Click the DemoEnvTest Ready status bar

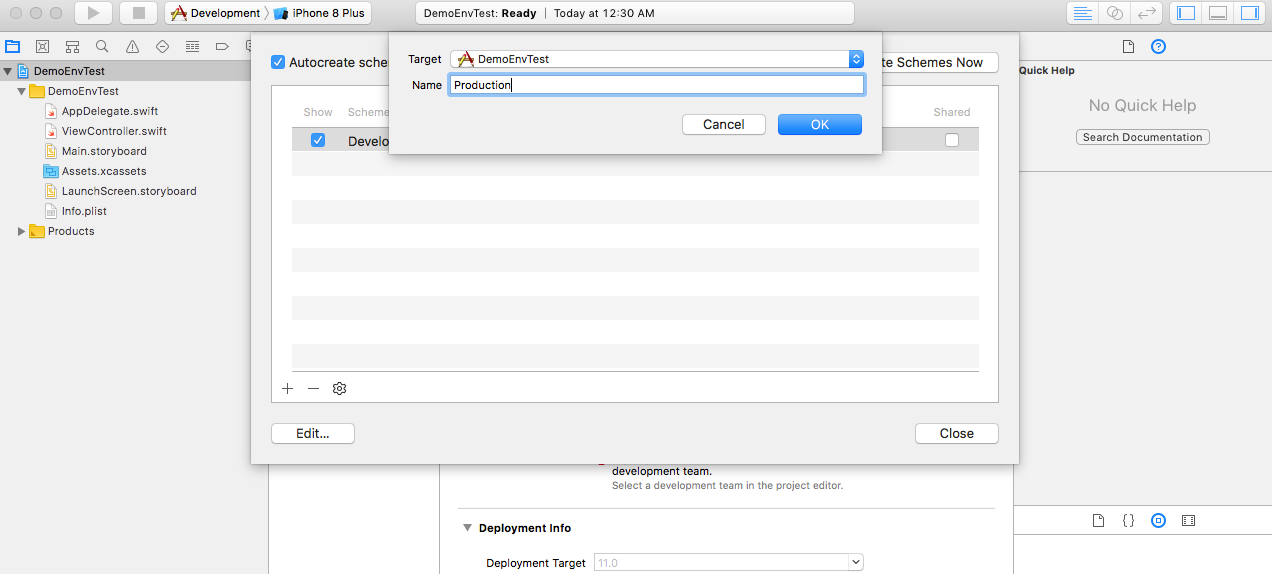click(x=635, y=13)
